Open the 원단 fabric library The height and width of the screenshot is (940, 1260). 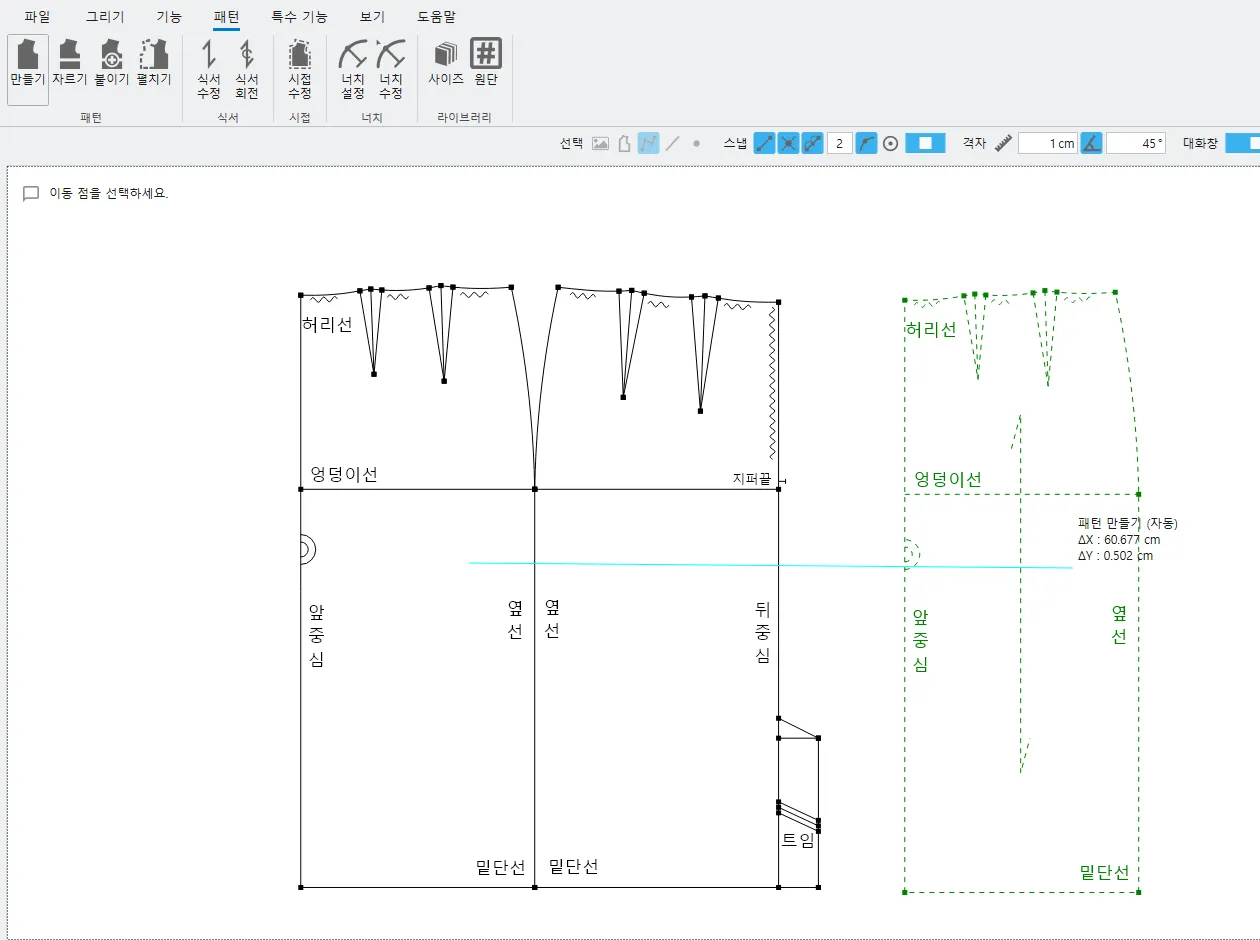tap(486, 64)
